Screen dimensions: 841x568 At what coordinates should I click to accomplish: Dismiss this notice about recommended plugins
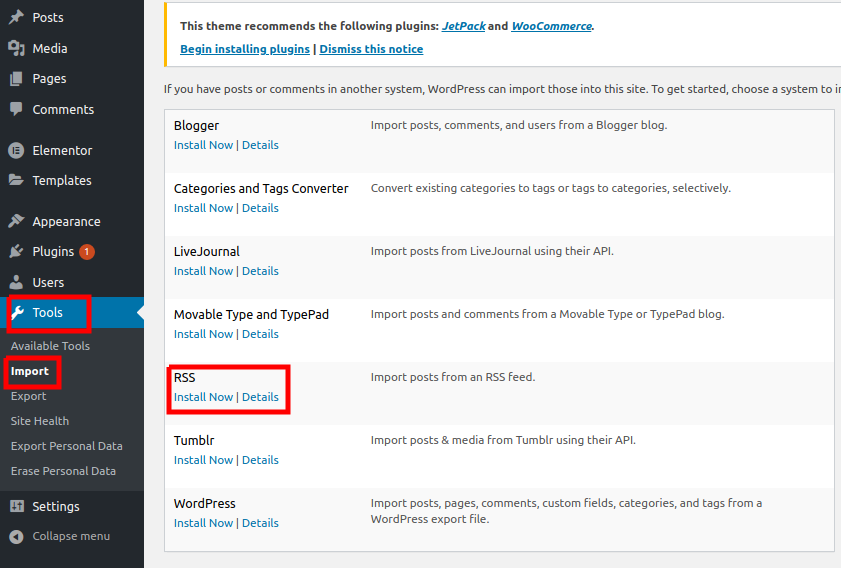click(x=371, y=49)
